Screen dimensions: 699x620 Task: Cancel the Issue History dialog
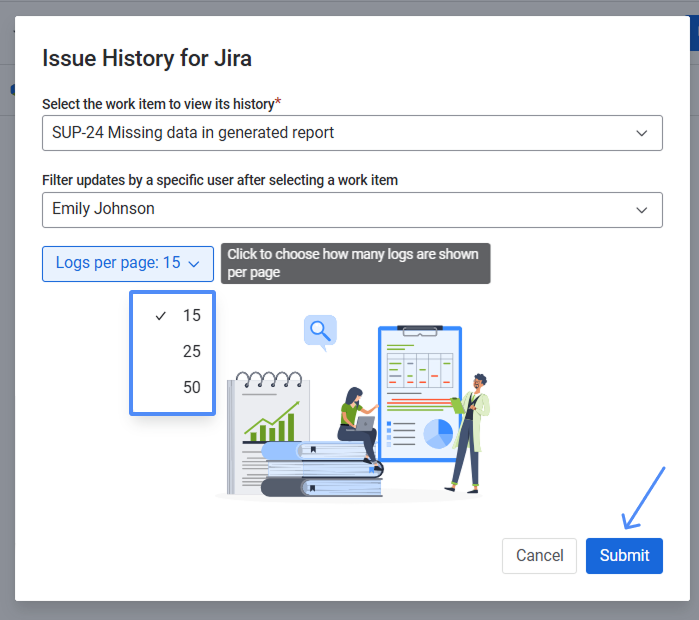[539, 556]
